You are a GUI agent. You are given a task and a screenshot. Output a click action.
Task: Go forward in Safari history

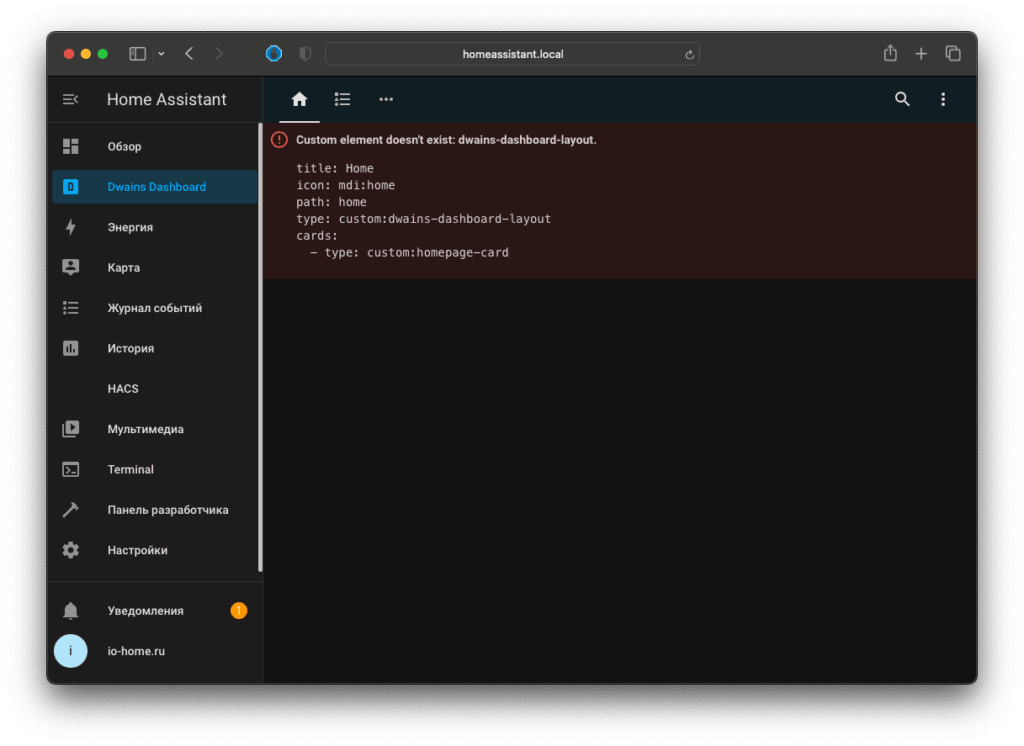tap(219, 54)
